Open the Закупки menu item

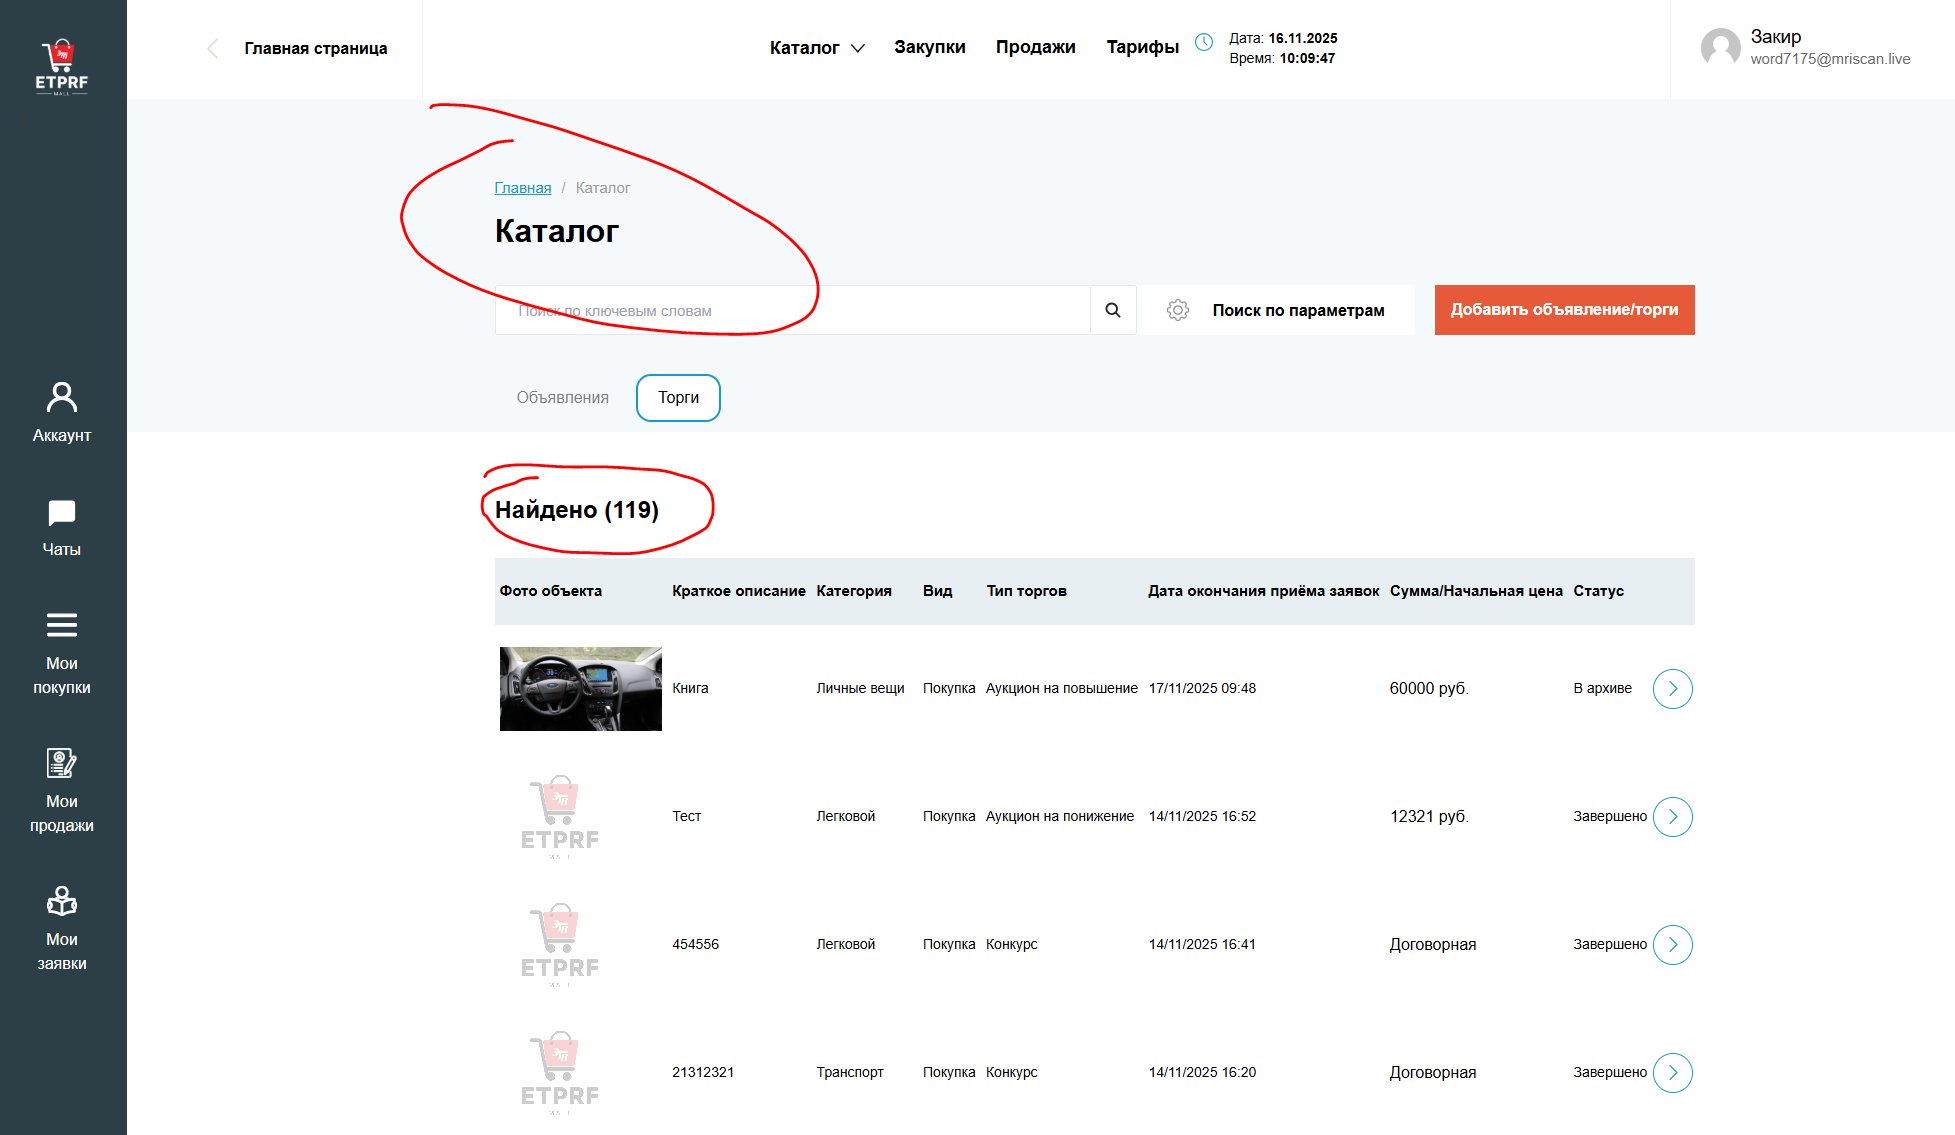tap(929, 47)
